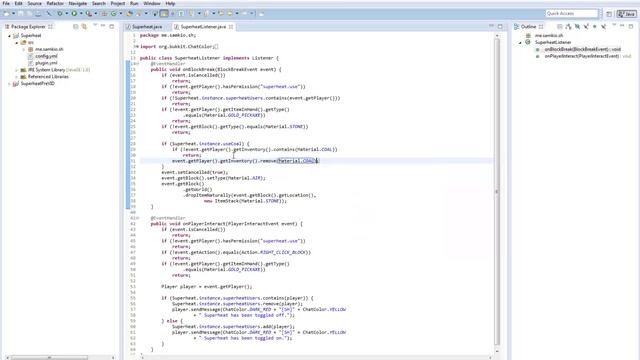This screenshot has height=360, width=640.
Task: Expand the me.samkio.sh package
Action: coord(24,49)
